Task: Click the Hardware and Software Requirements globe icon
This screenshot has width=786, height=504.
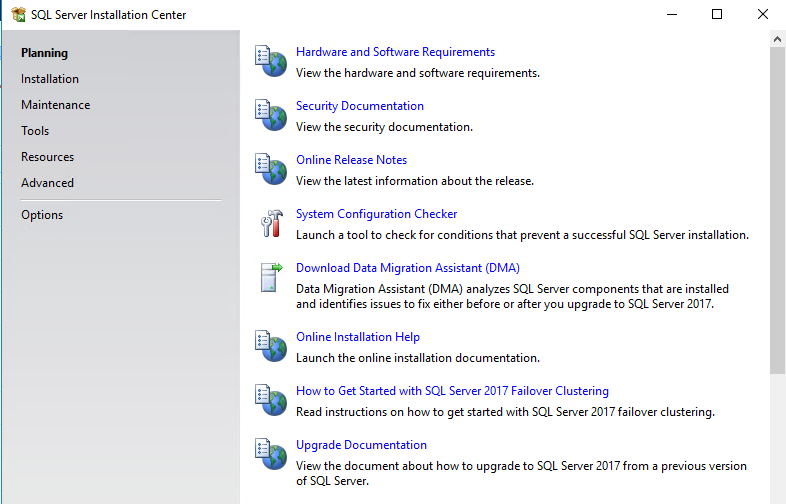Action: 271,61
